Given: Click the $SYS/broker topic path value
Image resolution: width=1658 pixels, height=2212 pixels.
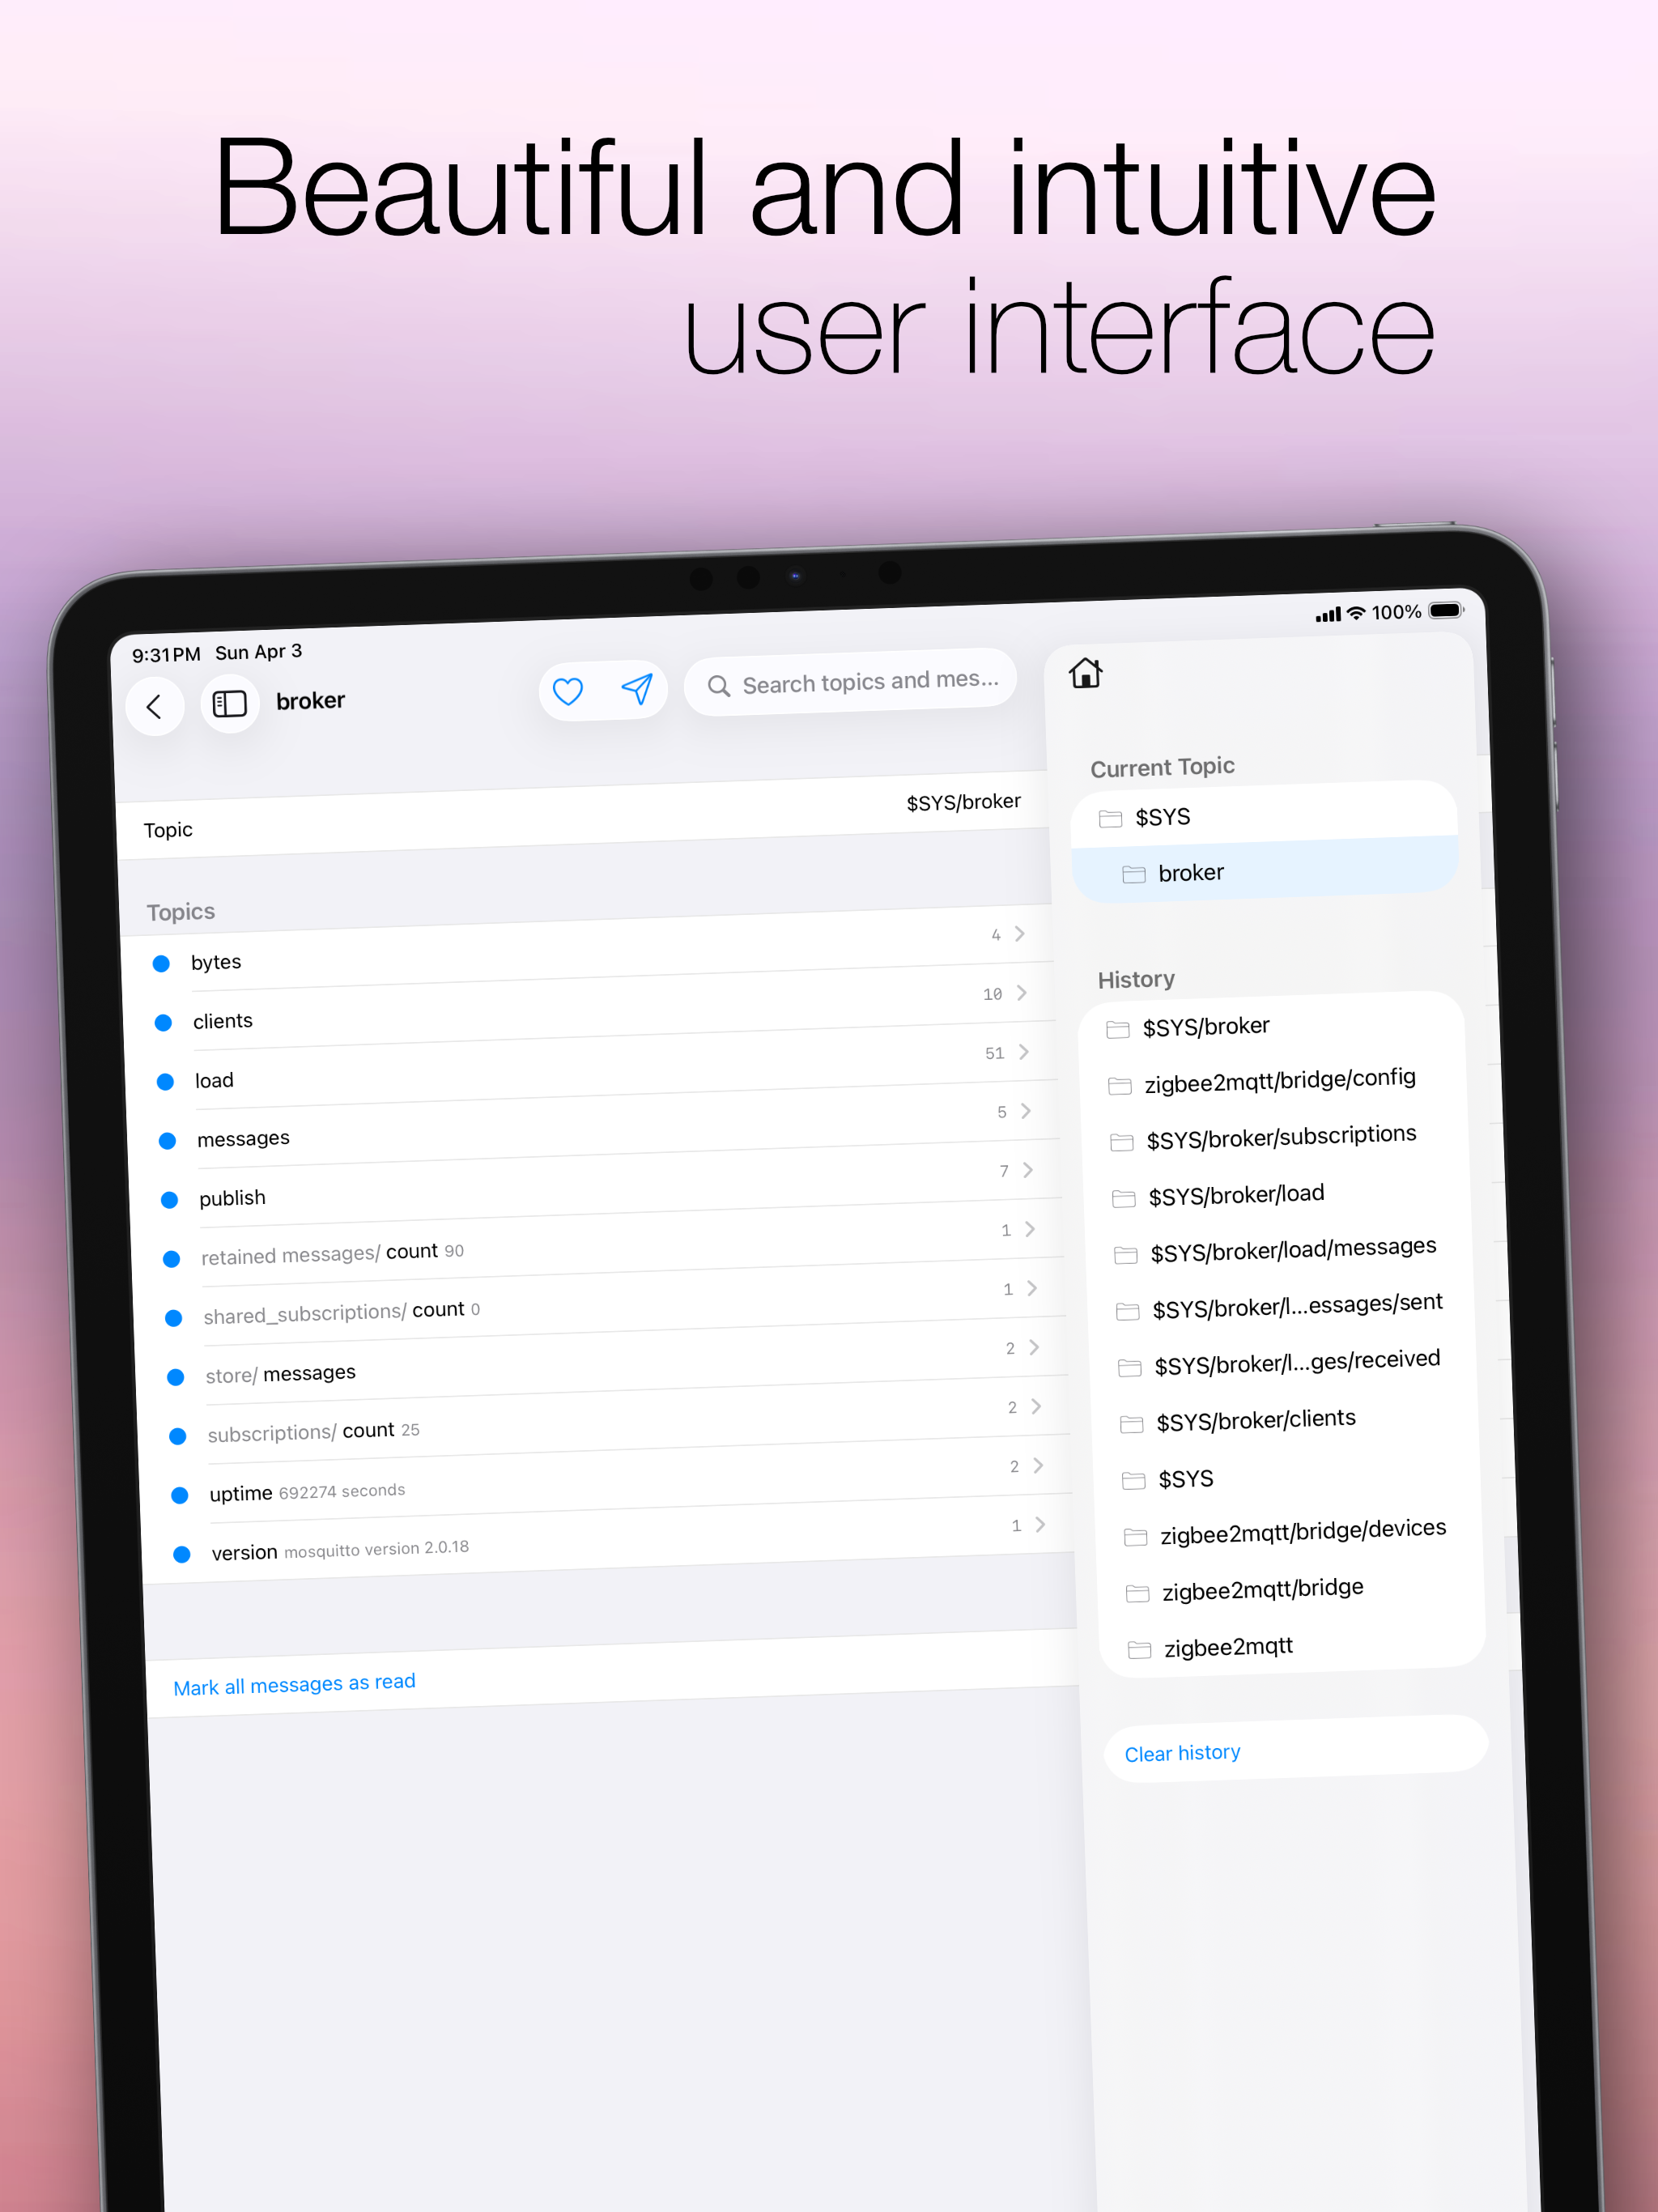Looking at the screenshot, I should click(963, 802).
